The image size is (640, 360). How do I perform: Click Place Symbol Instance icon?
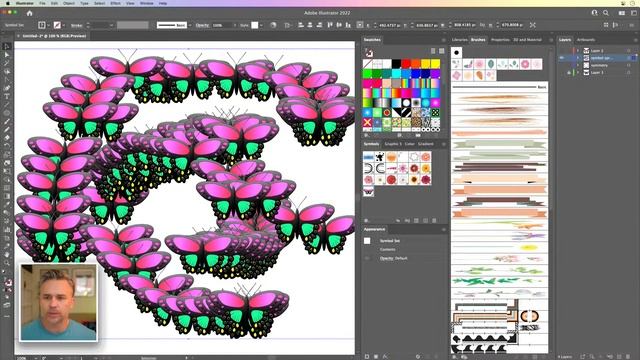click(398, 220)
